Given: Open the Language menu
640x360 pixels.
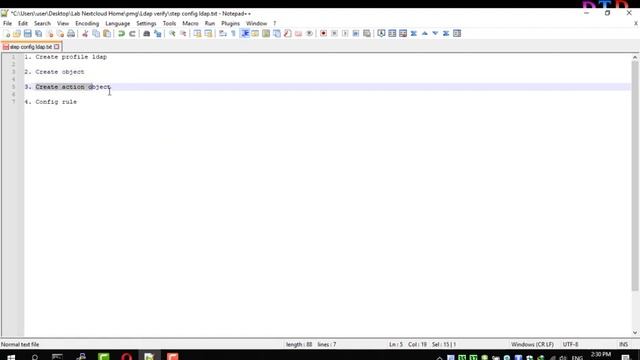Looking at the screenshot, I should [118, 23].
